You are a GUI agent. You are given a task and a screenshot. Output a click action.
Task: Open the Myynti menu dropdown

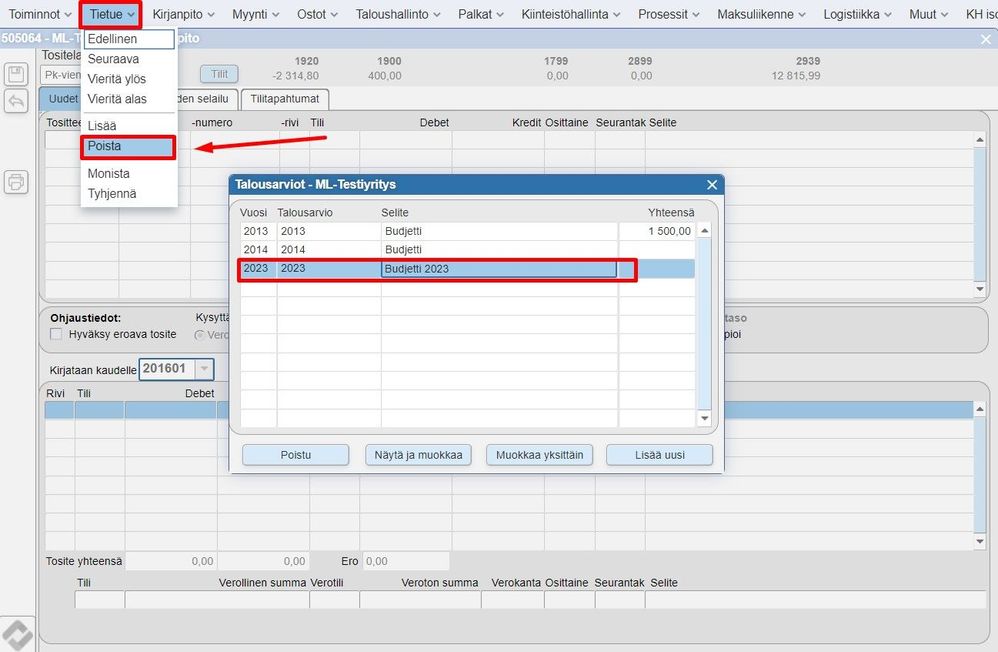pyautogui.click(x=255, y=14)
